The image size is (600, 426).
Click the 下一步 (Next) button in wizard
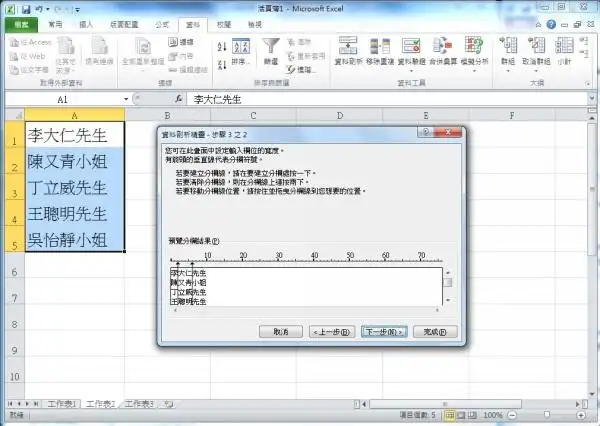click(x=384, y=332)
